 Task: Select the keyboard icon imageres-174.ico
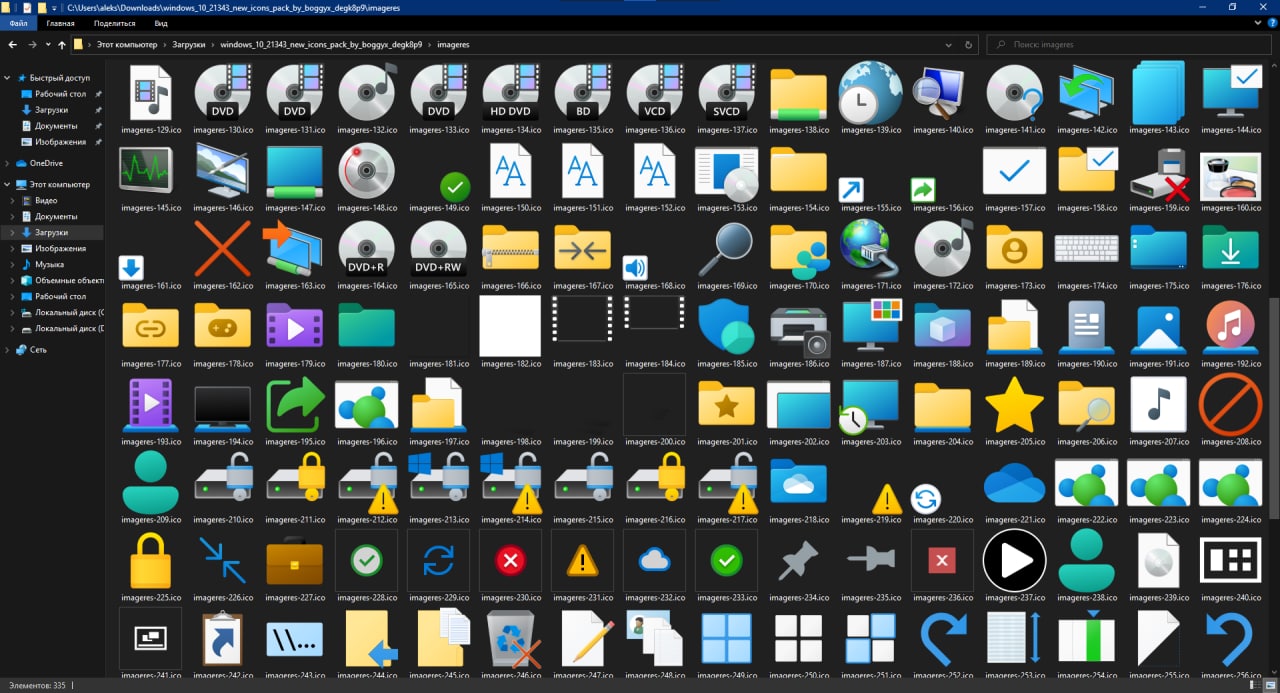point(1087,248)
